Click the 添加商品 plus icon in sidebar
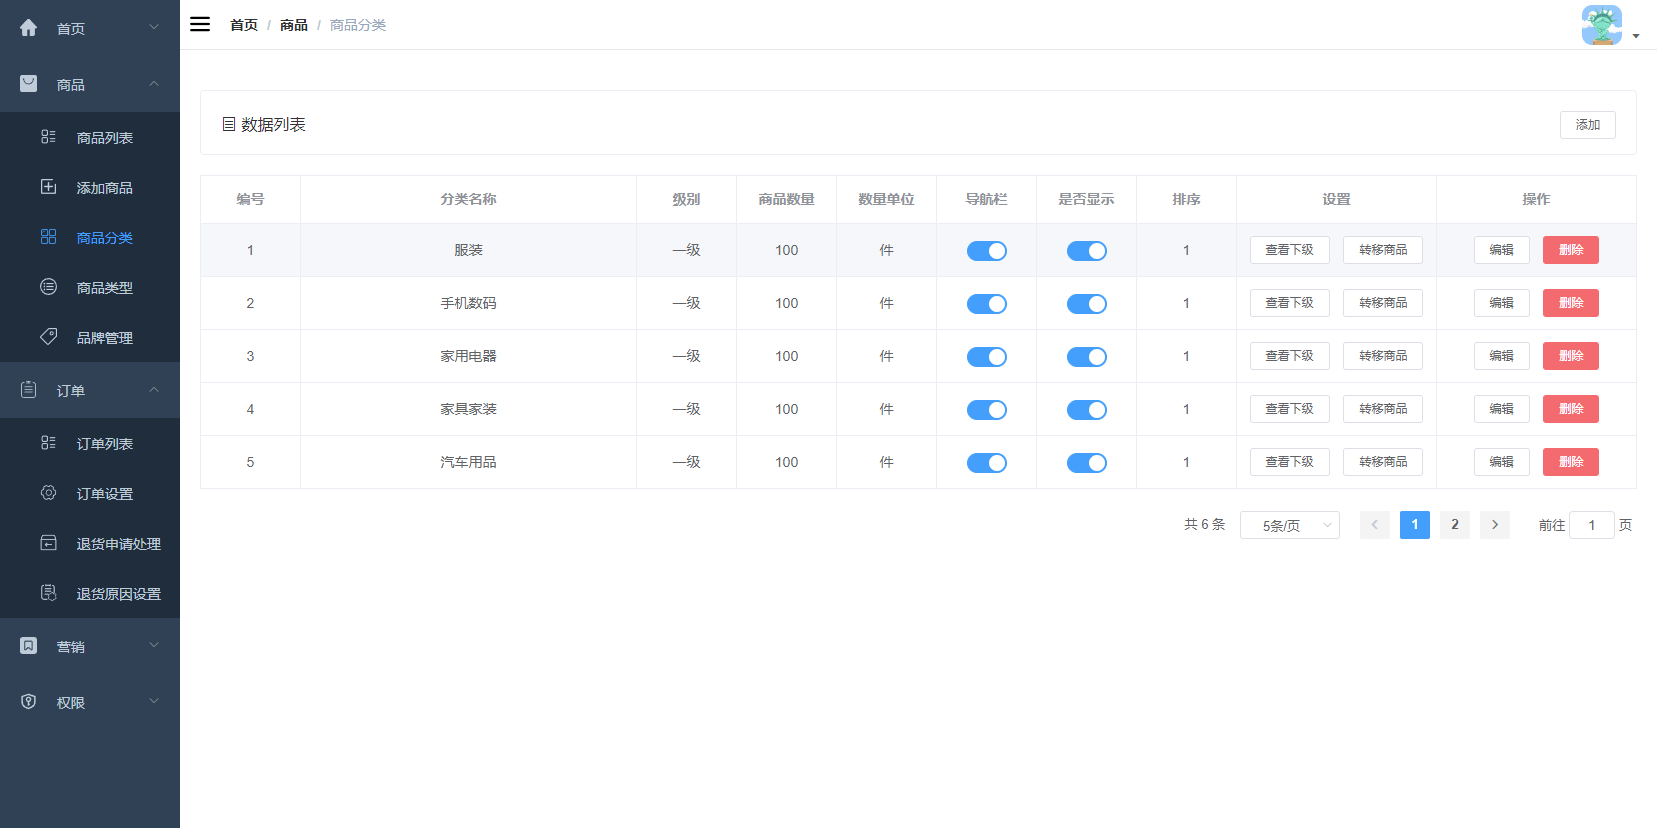Screen dimensions: 1657x828 point(48,187)
